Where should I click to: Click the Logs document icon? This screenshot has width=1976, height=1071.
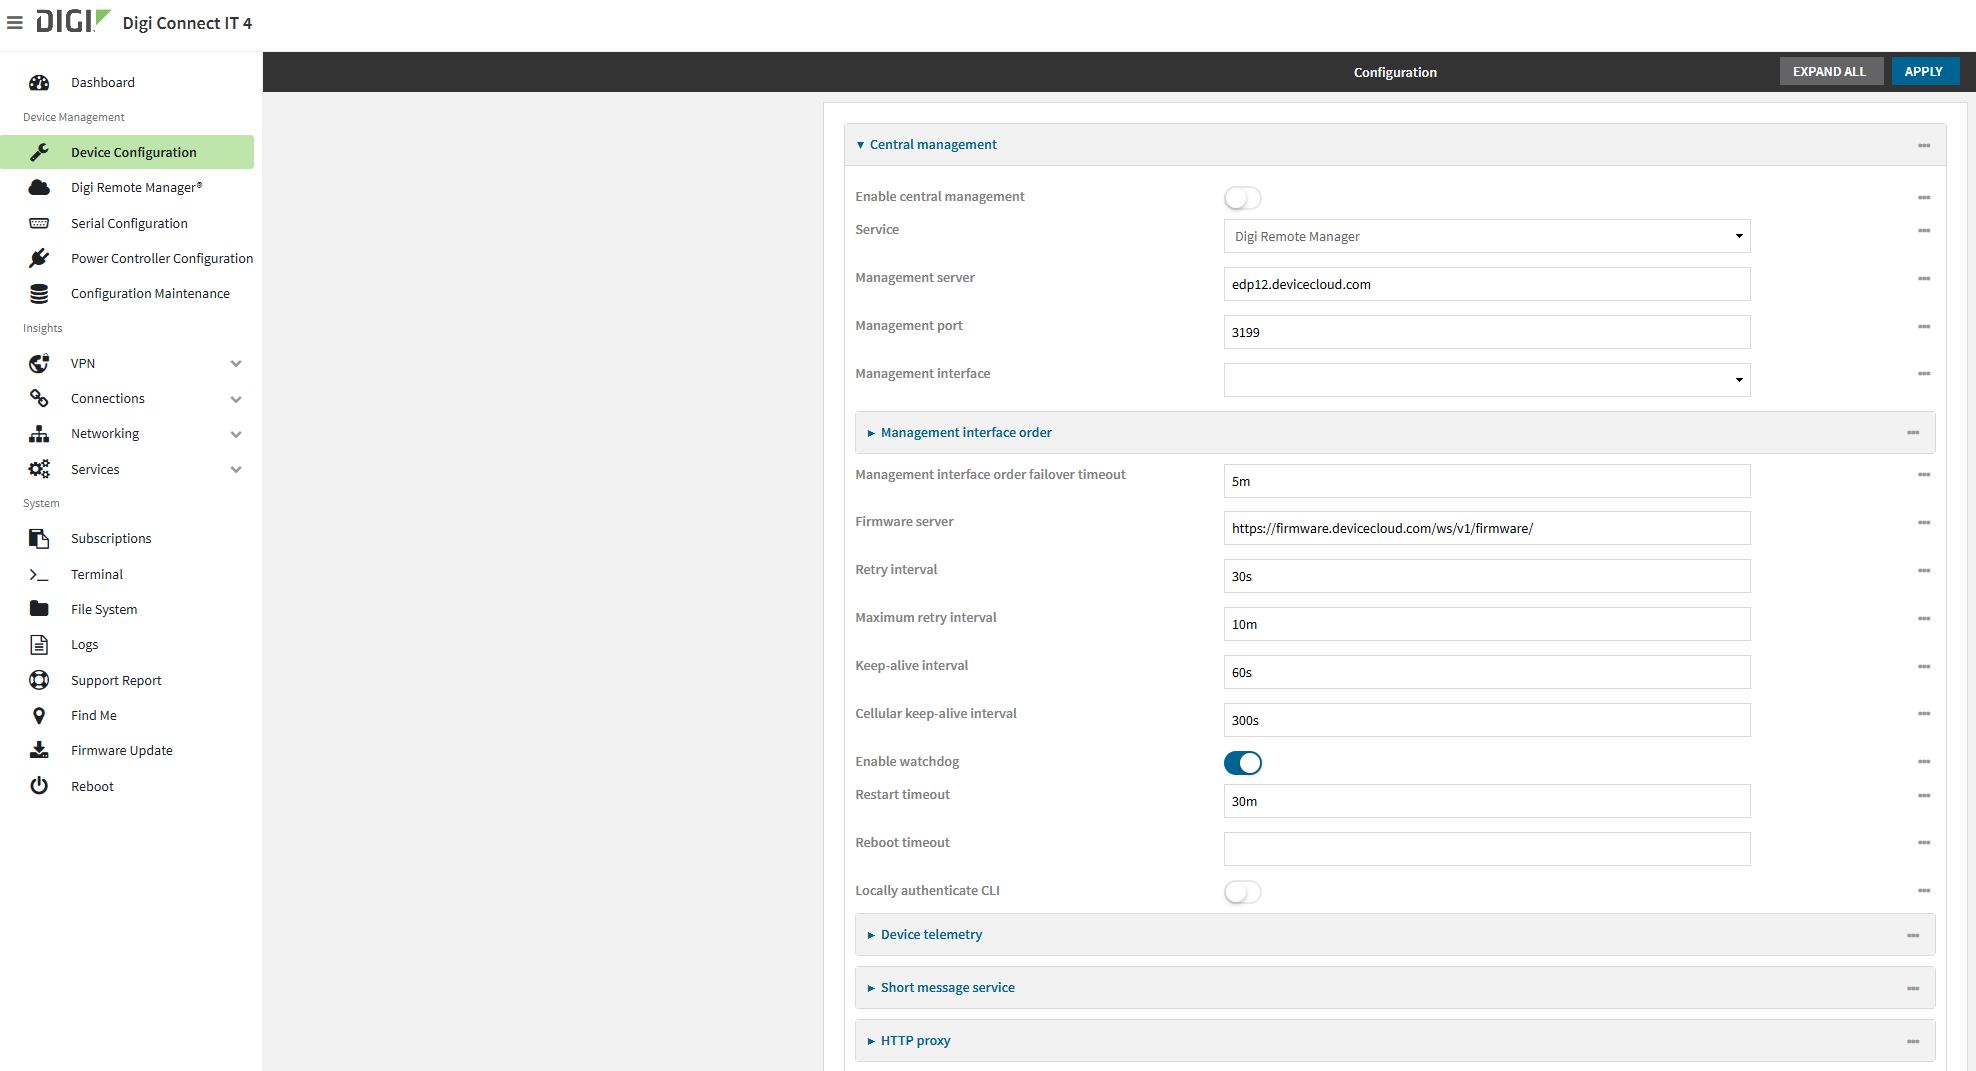(39, 644)
